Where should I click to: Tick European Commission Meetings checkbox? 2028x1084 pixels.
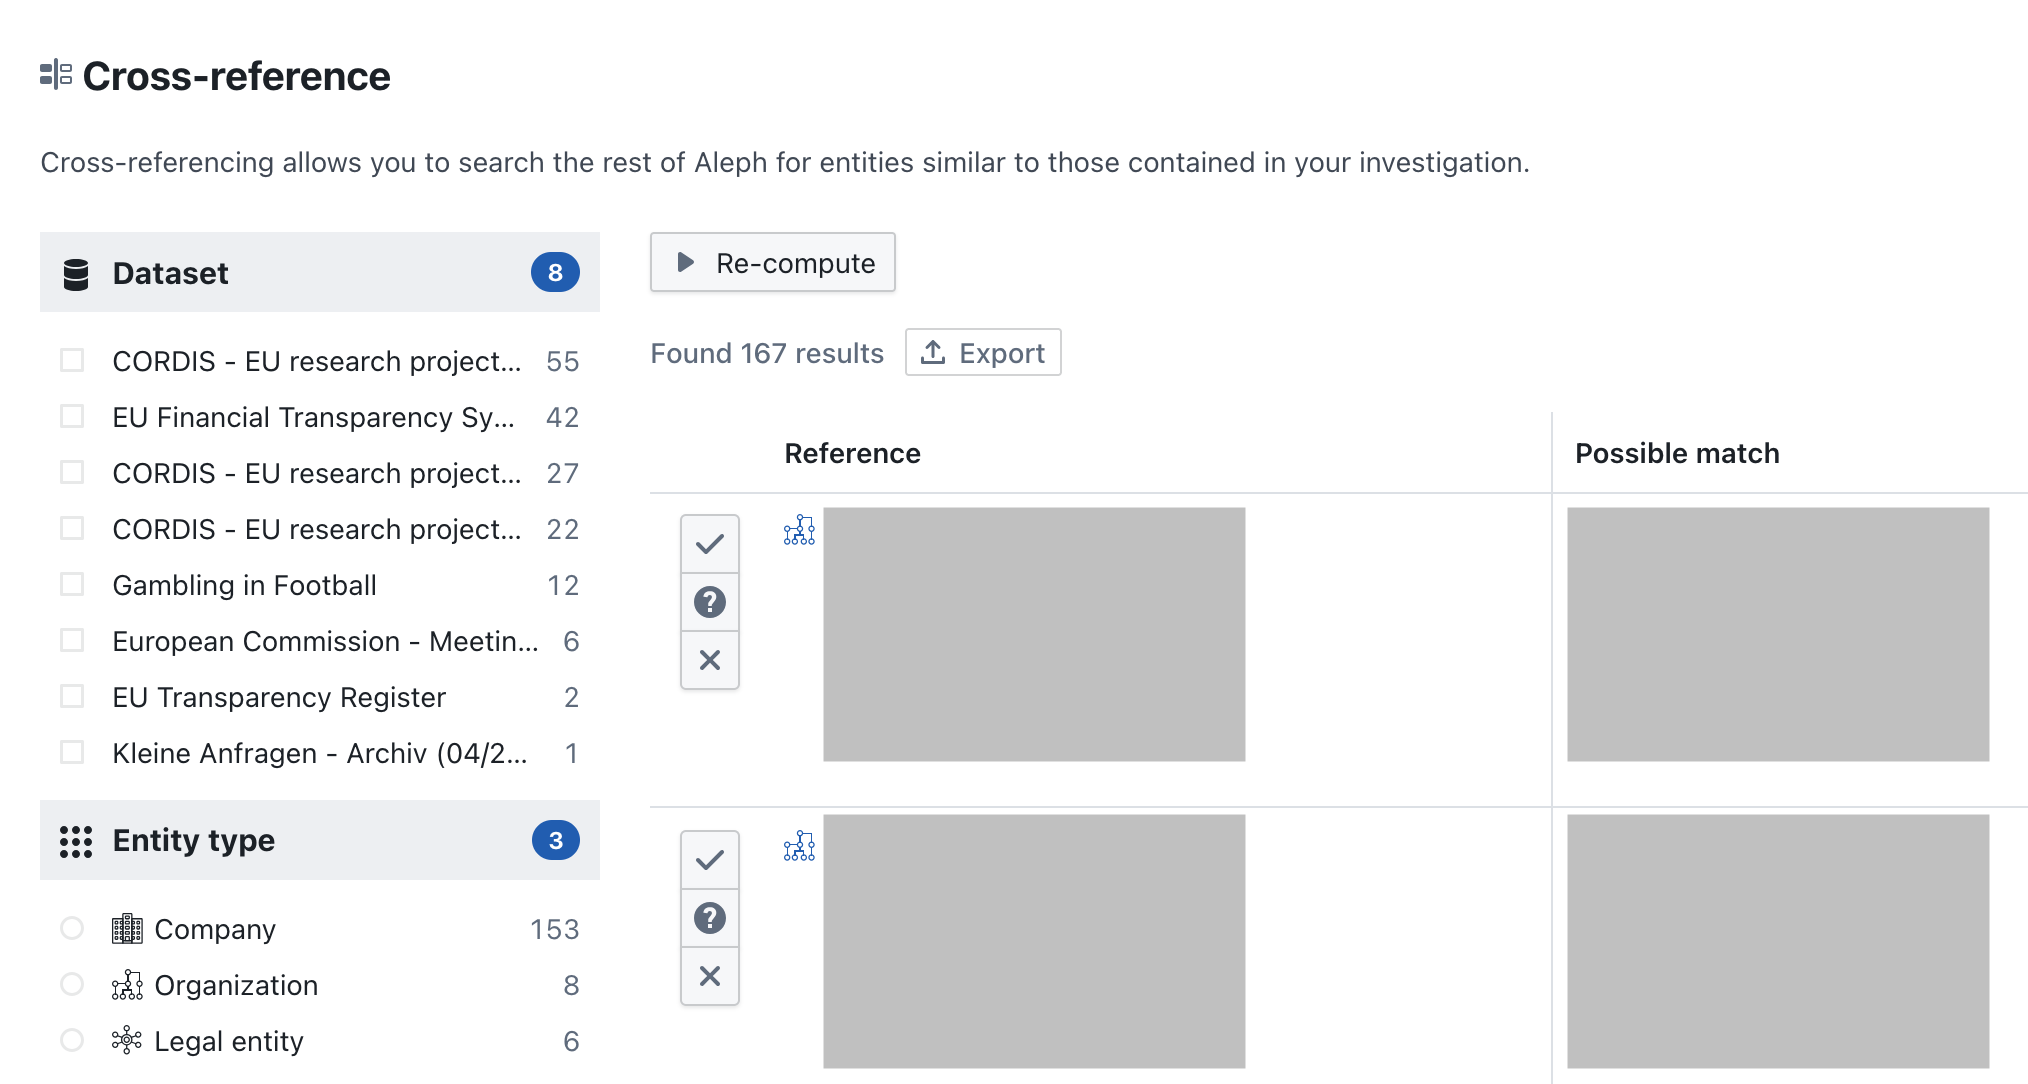coord(72,640)
